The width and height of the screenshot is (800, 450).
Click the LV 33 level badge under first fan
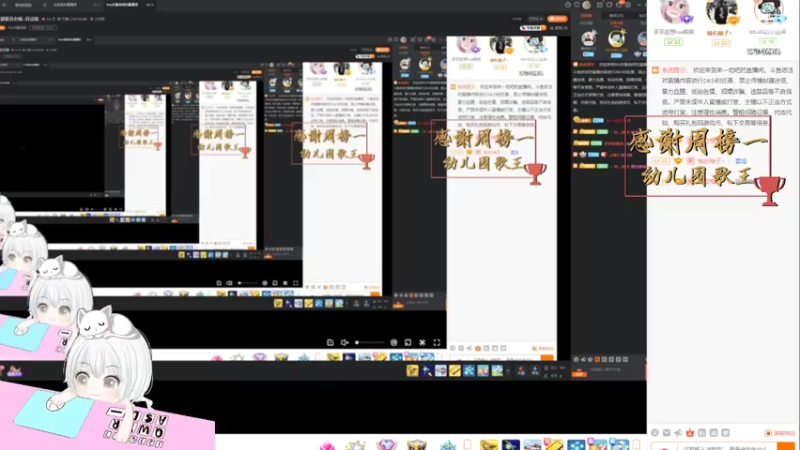pyautogui.click(x=673, y=42)
